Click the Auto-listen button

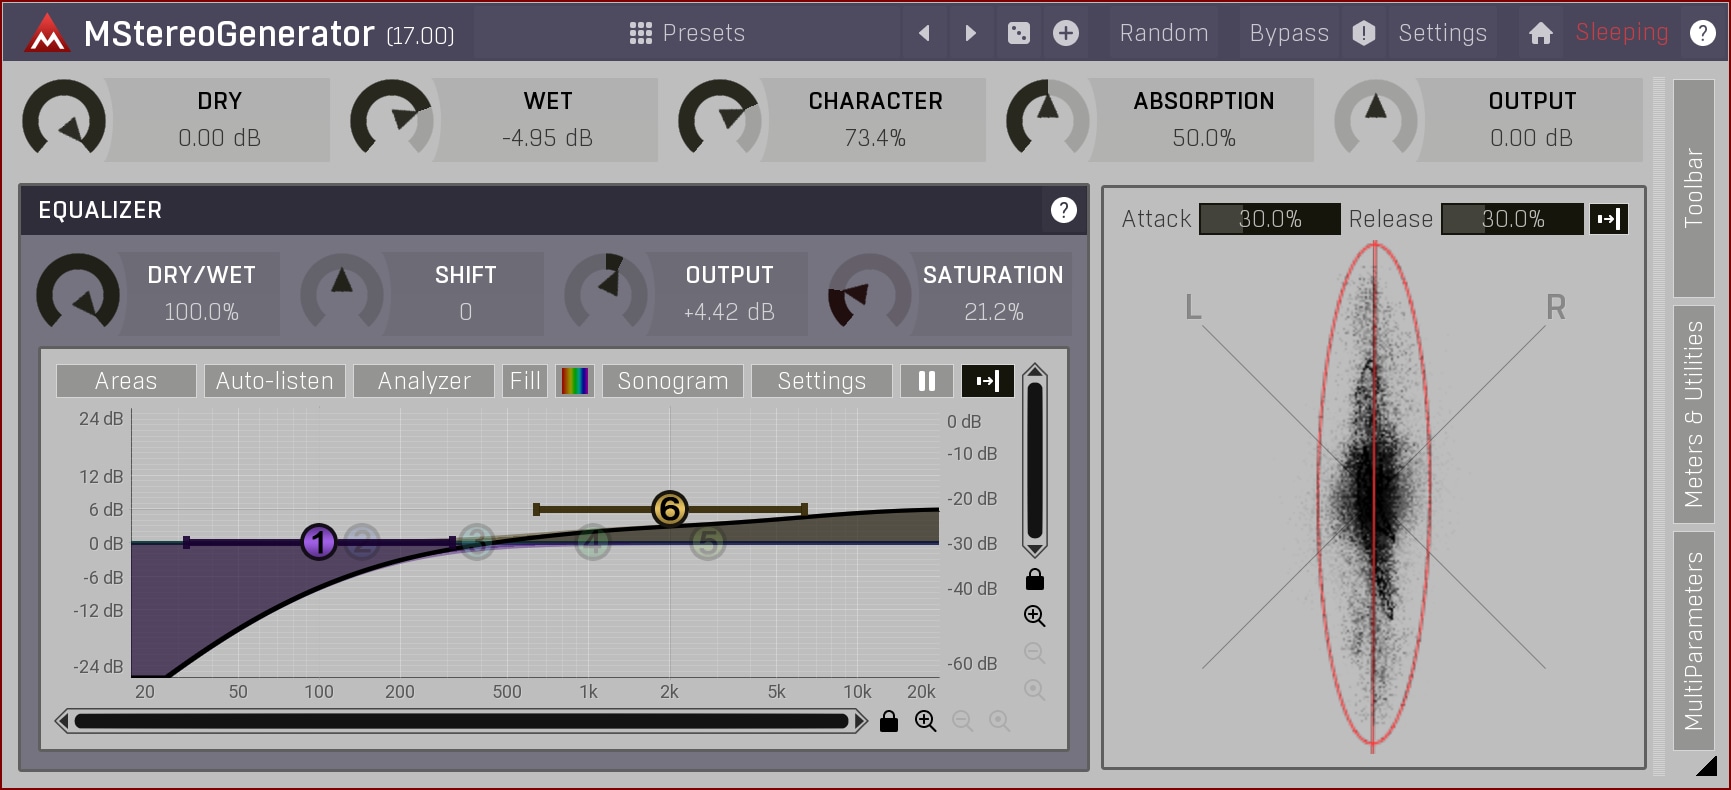pyautogui.click(x=275, y=381)
